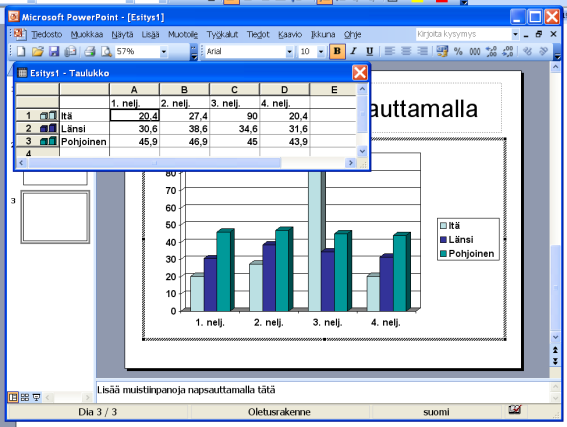Toggle Bold formatting button

pyautogui.click(x=337, y=51)
